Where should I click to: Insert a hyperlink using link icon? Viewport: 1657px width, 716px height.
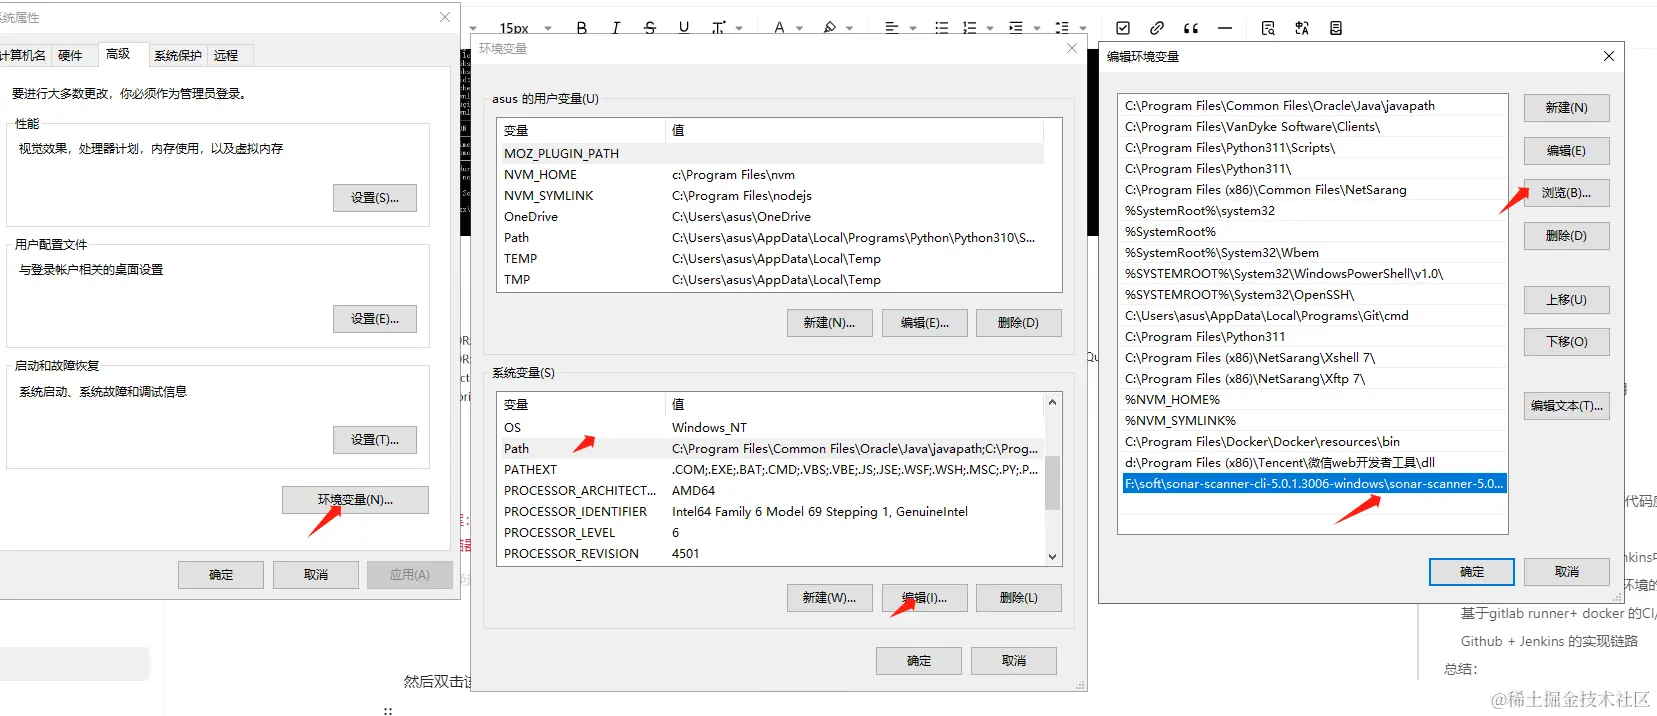click(1157, 28)
